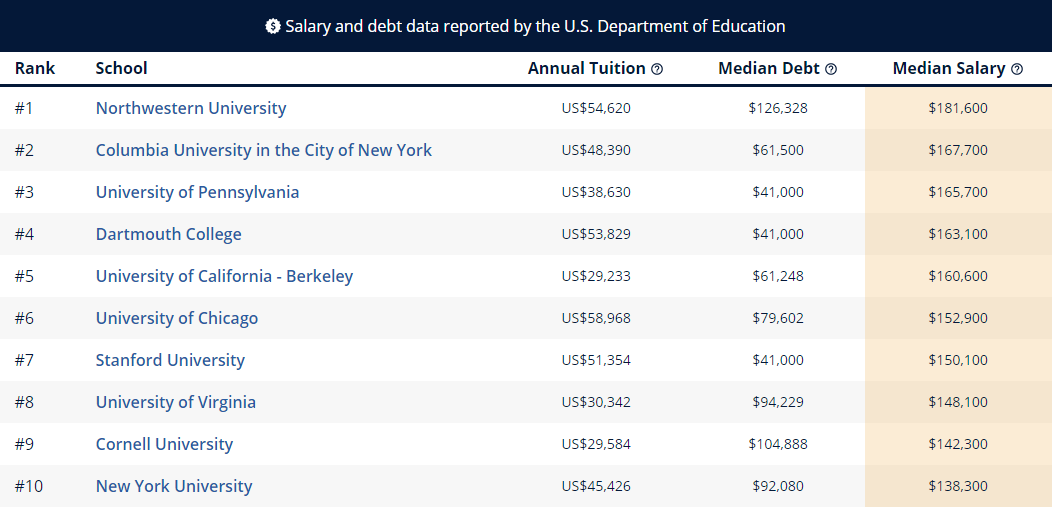Select Dartmouth College link

168,234
